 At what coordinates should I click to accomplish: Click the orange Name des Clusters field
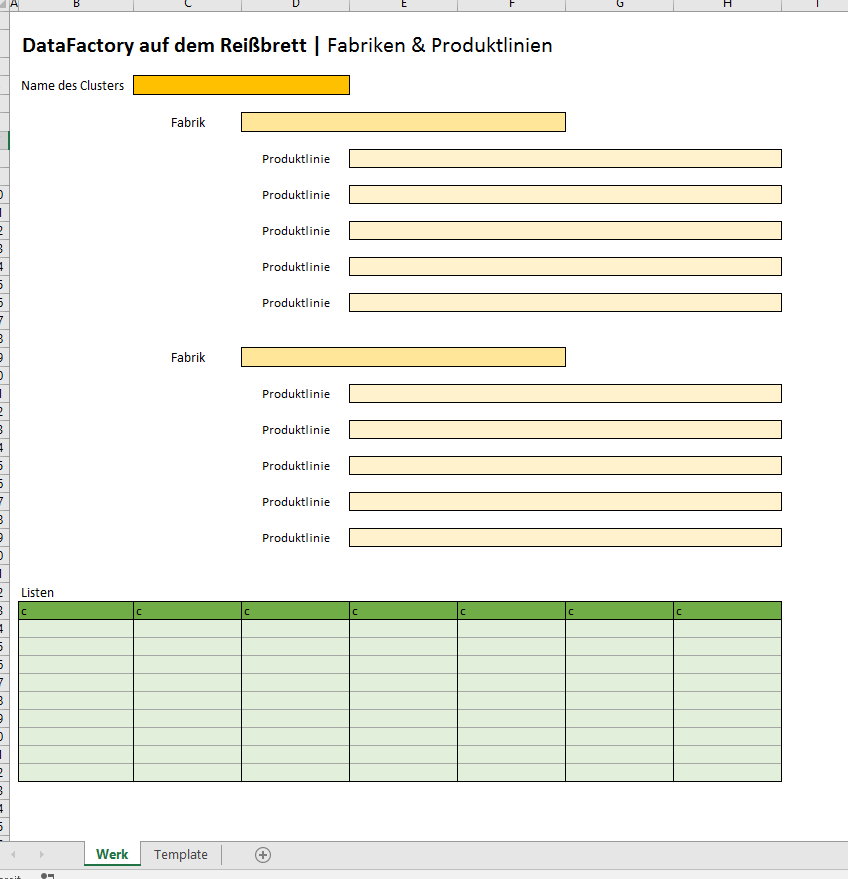click(x=241, y=85)
